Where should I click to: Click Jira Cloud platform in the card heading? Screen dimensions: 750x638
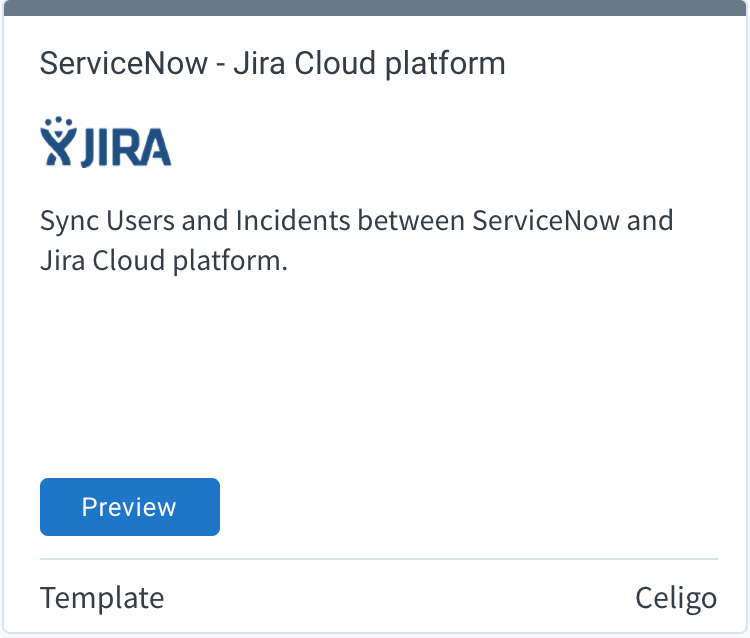[369, 64]
